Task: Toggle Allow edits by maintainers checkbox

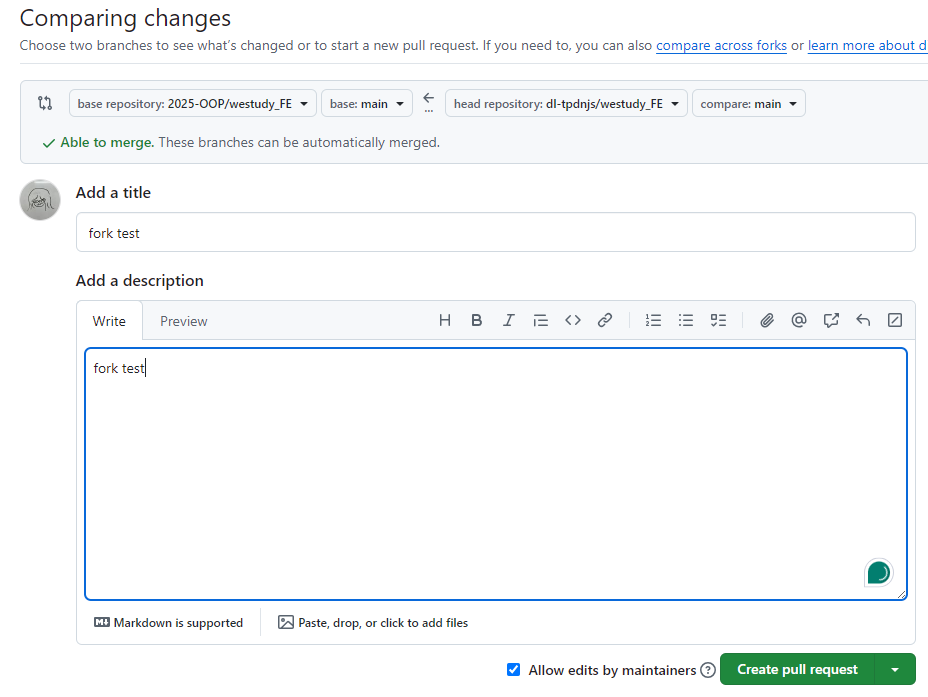Action: 514,670
